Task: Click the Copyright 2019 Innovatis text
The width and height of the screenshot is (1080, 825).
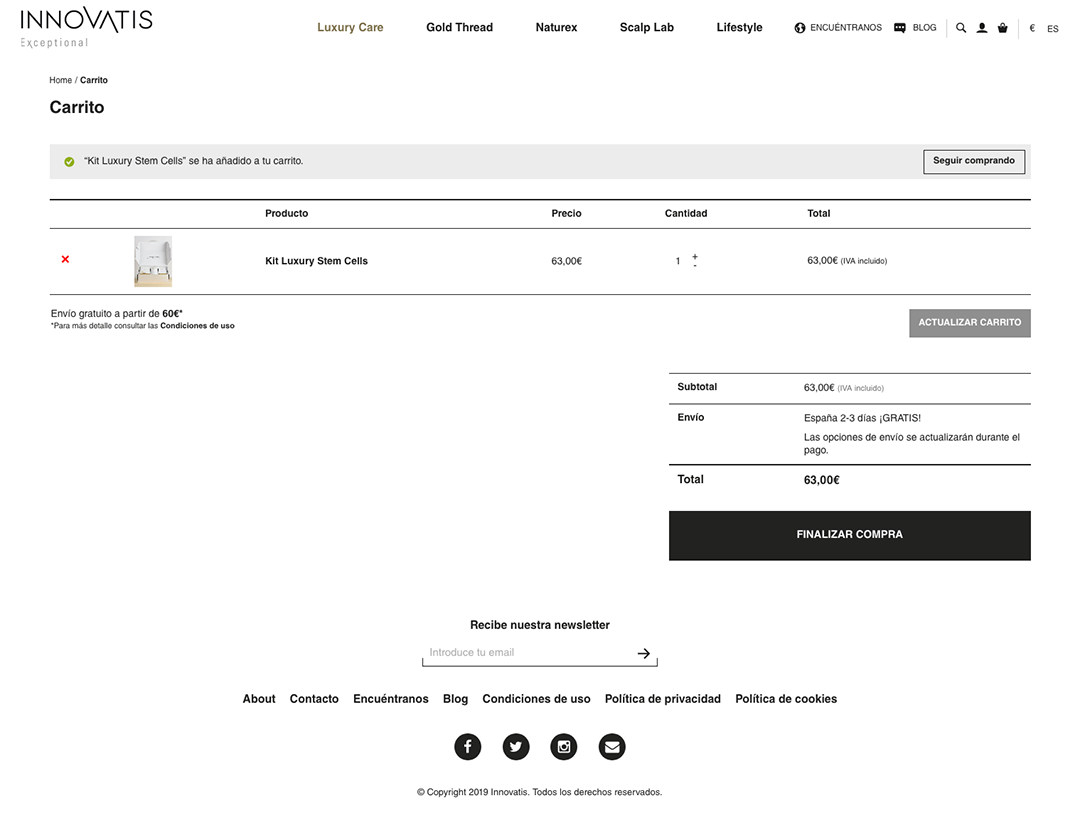Action: pyautogui.click(x=539, y=793)
